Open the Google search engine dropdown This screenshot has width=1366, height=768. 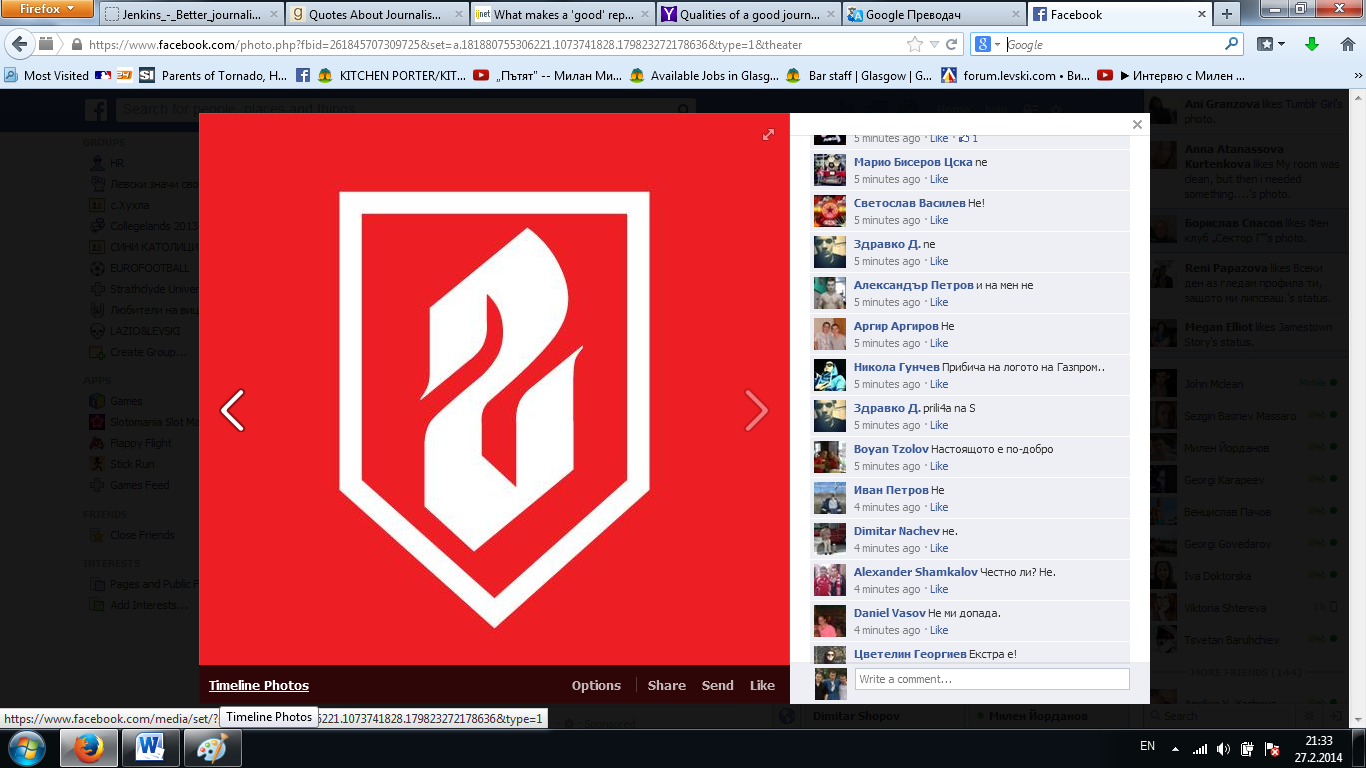pos(988,44)
